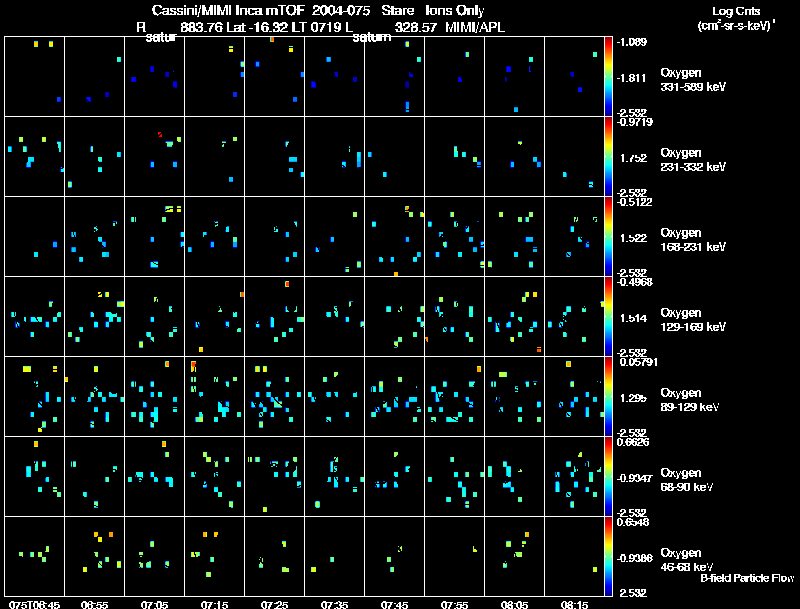Select the '07:55' time axis label
This screenshot has height=609, width=800.
click(x=455, y=604)
